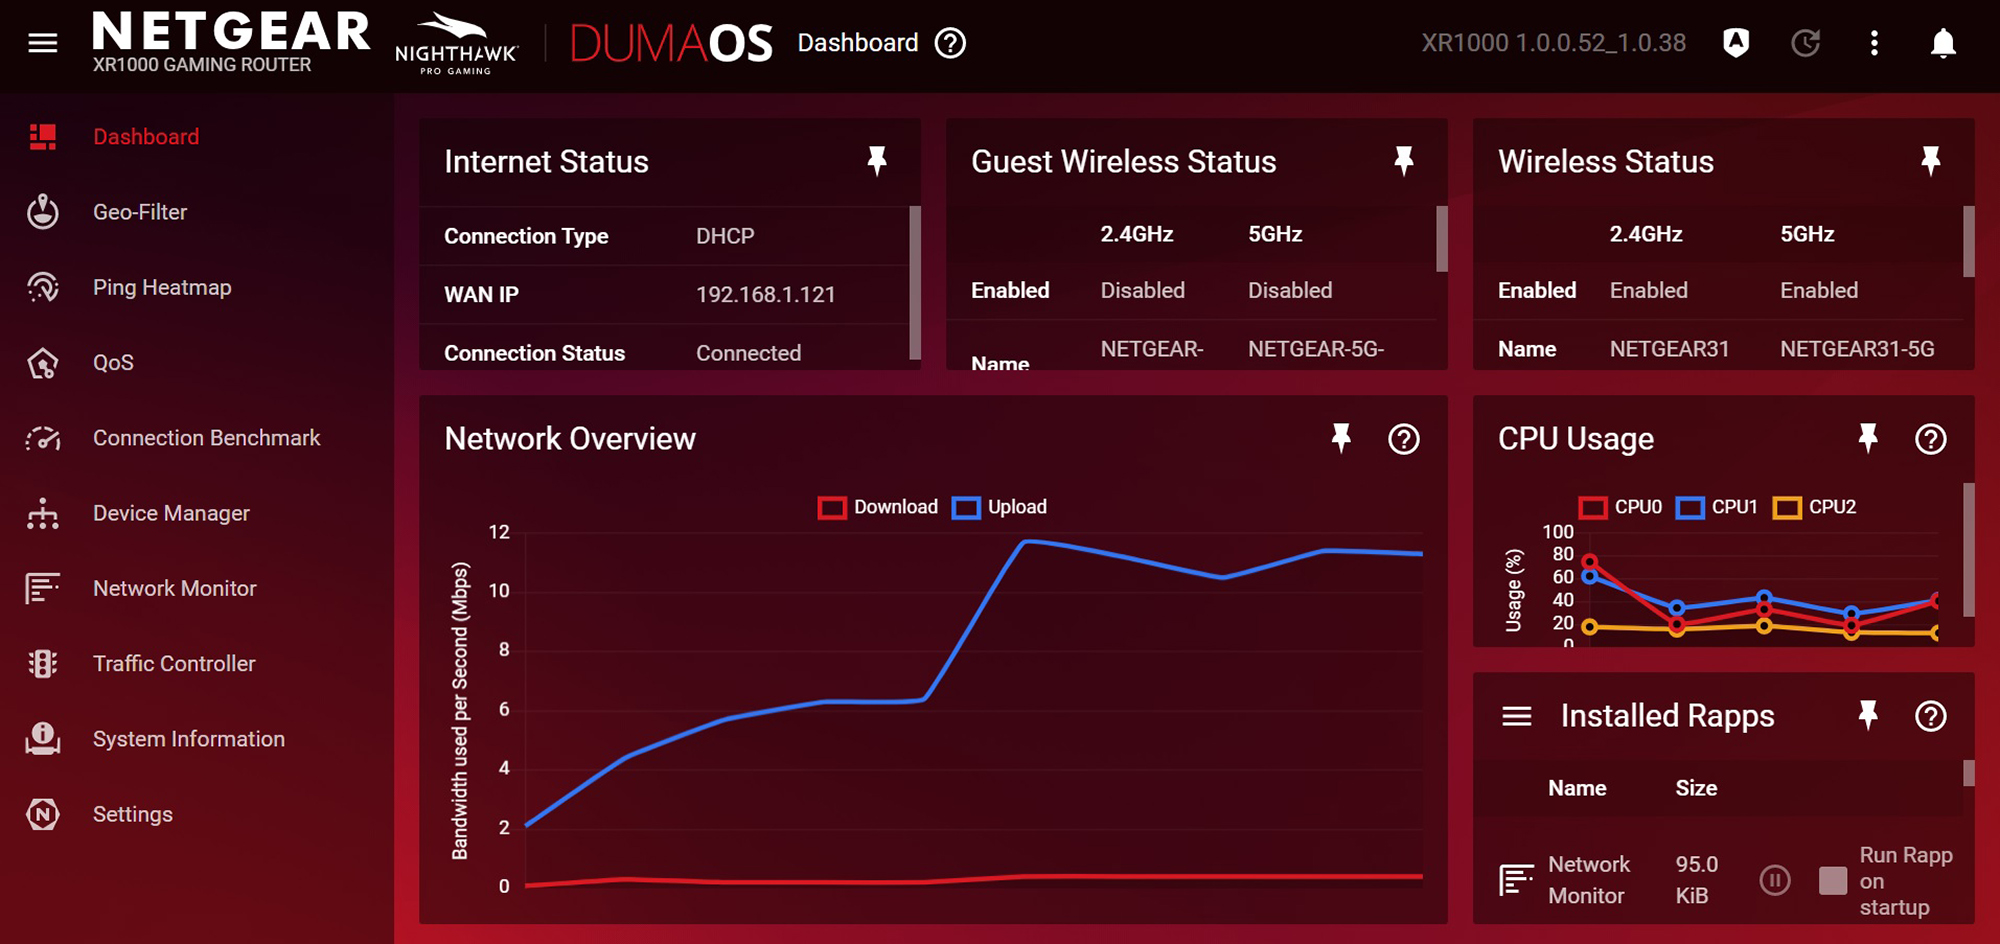Toggle Run Rapp on startup checkbox
Viewport: 2000px width, 944px height.
point(1832,880)
